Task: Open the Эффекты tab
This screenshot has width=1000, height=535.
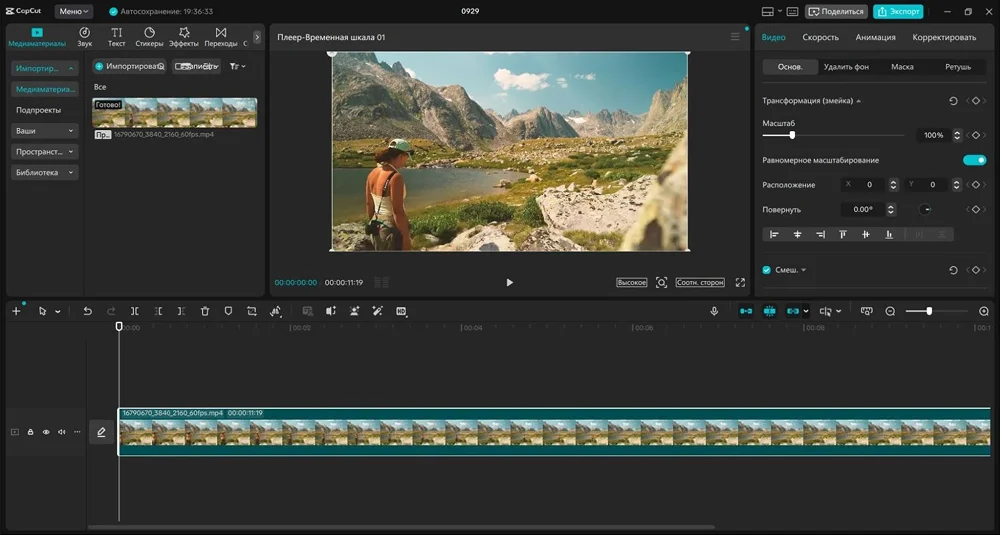Action: [184, 36]
